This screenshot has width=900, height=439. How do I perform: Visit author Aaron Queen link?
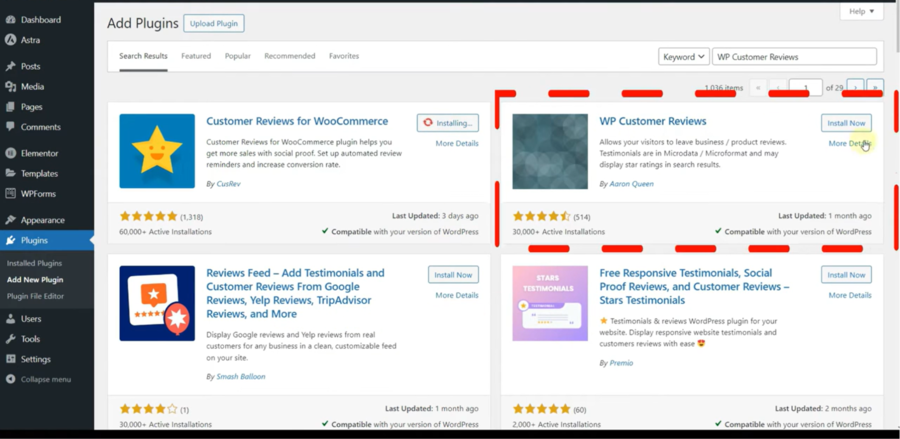[631, 184]
